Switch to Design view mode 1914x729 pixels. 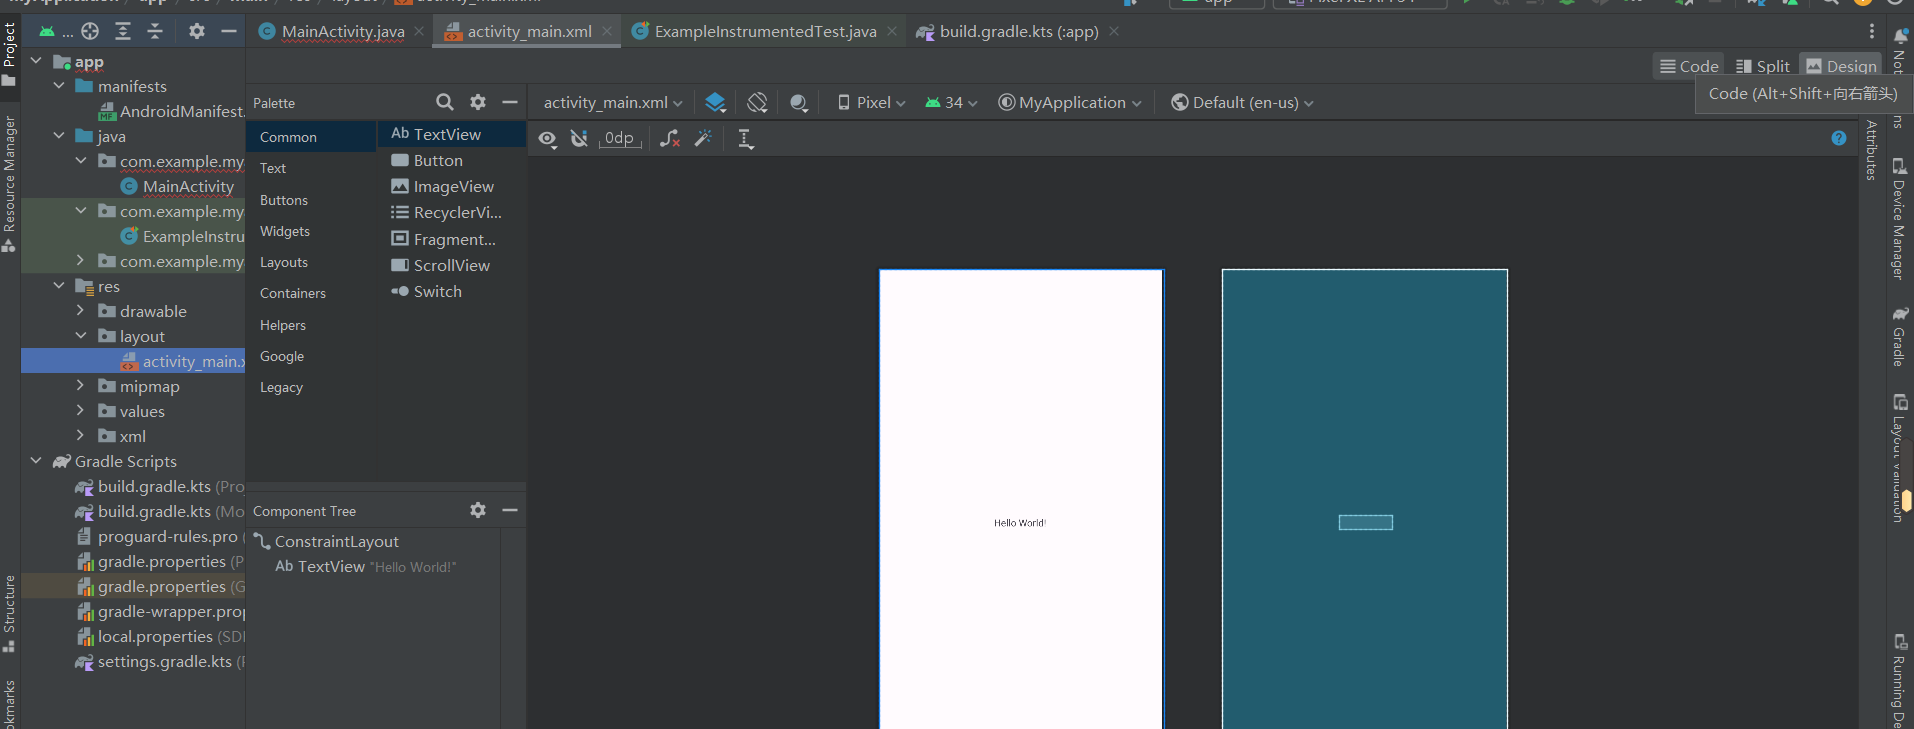point(1841,66)
